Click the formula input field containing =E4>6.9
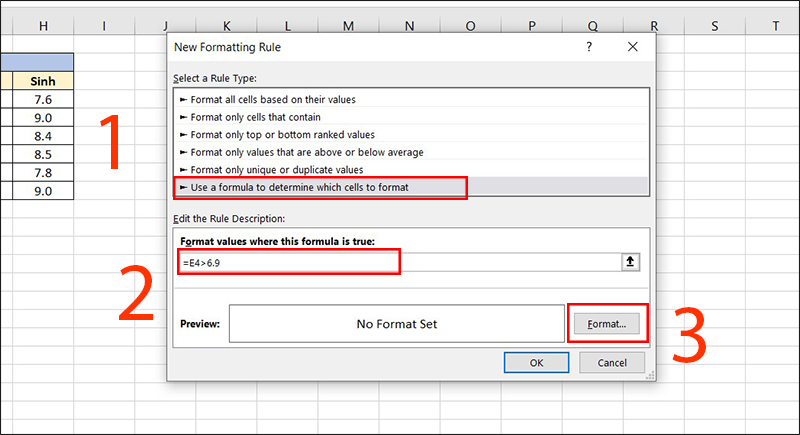Viewport: 800px width, 435px height. [401, 263]
